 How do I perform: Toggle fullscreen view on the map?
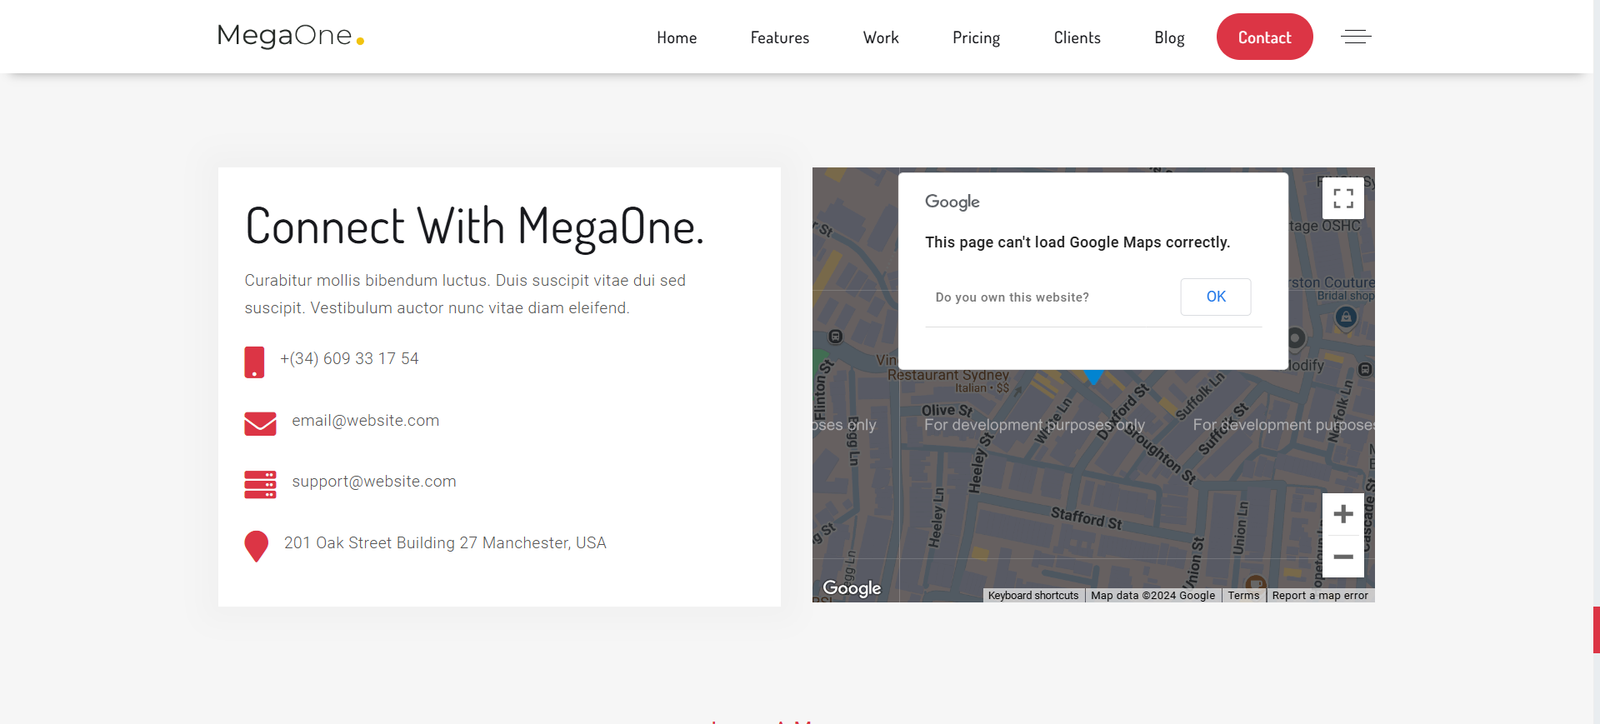pos(1343,198)
